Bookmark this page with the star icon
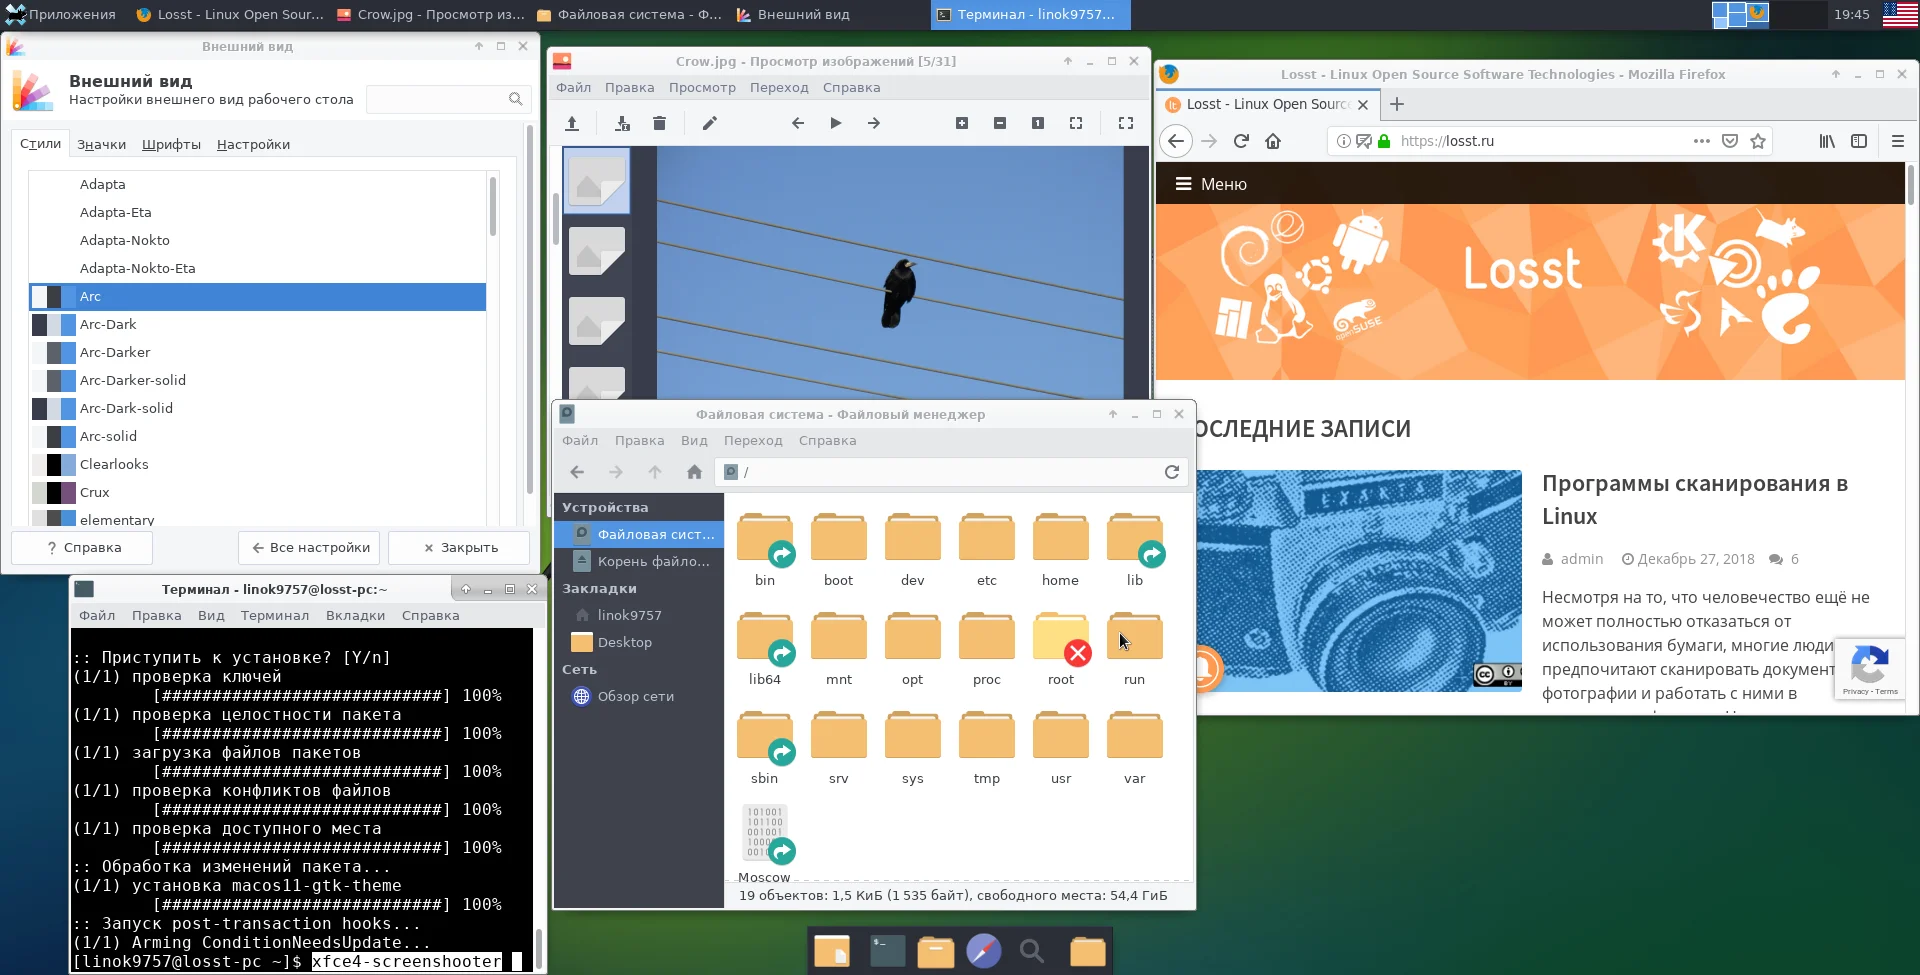This screenshot has height=975, width=1920. tap(1758, 141)
